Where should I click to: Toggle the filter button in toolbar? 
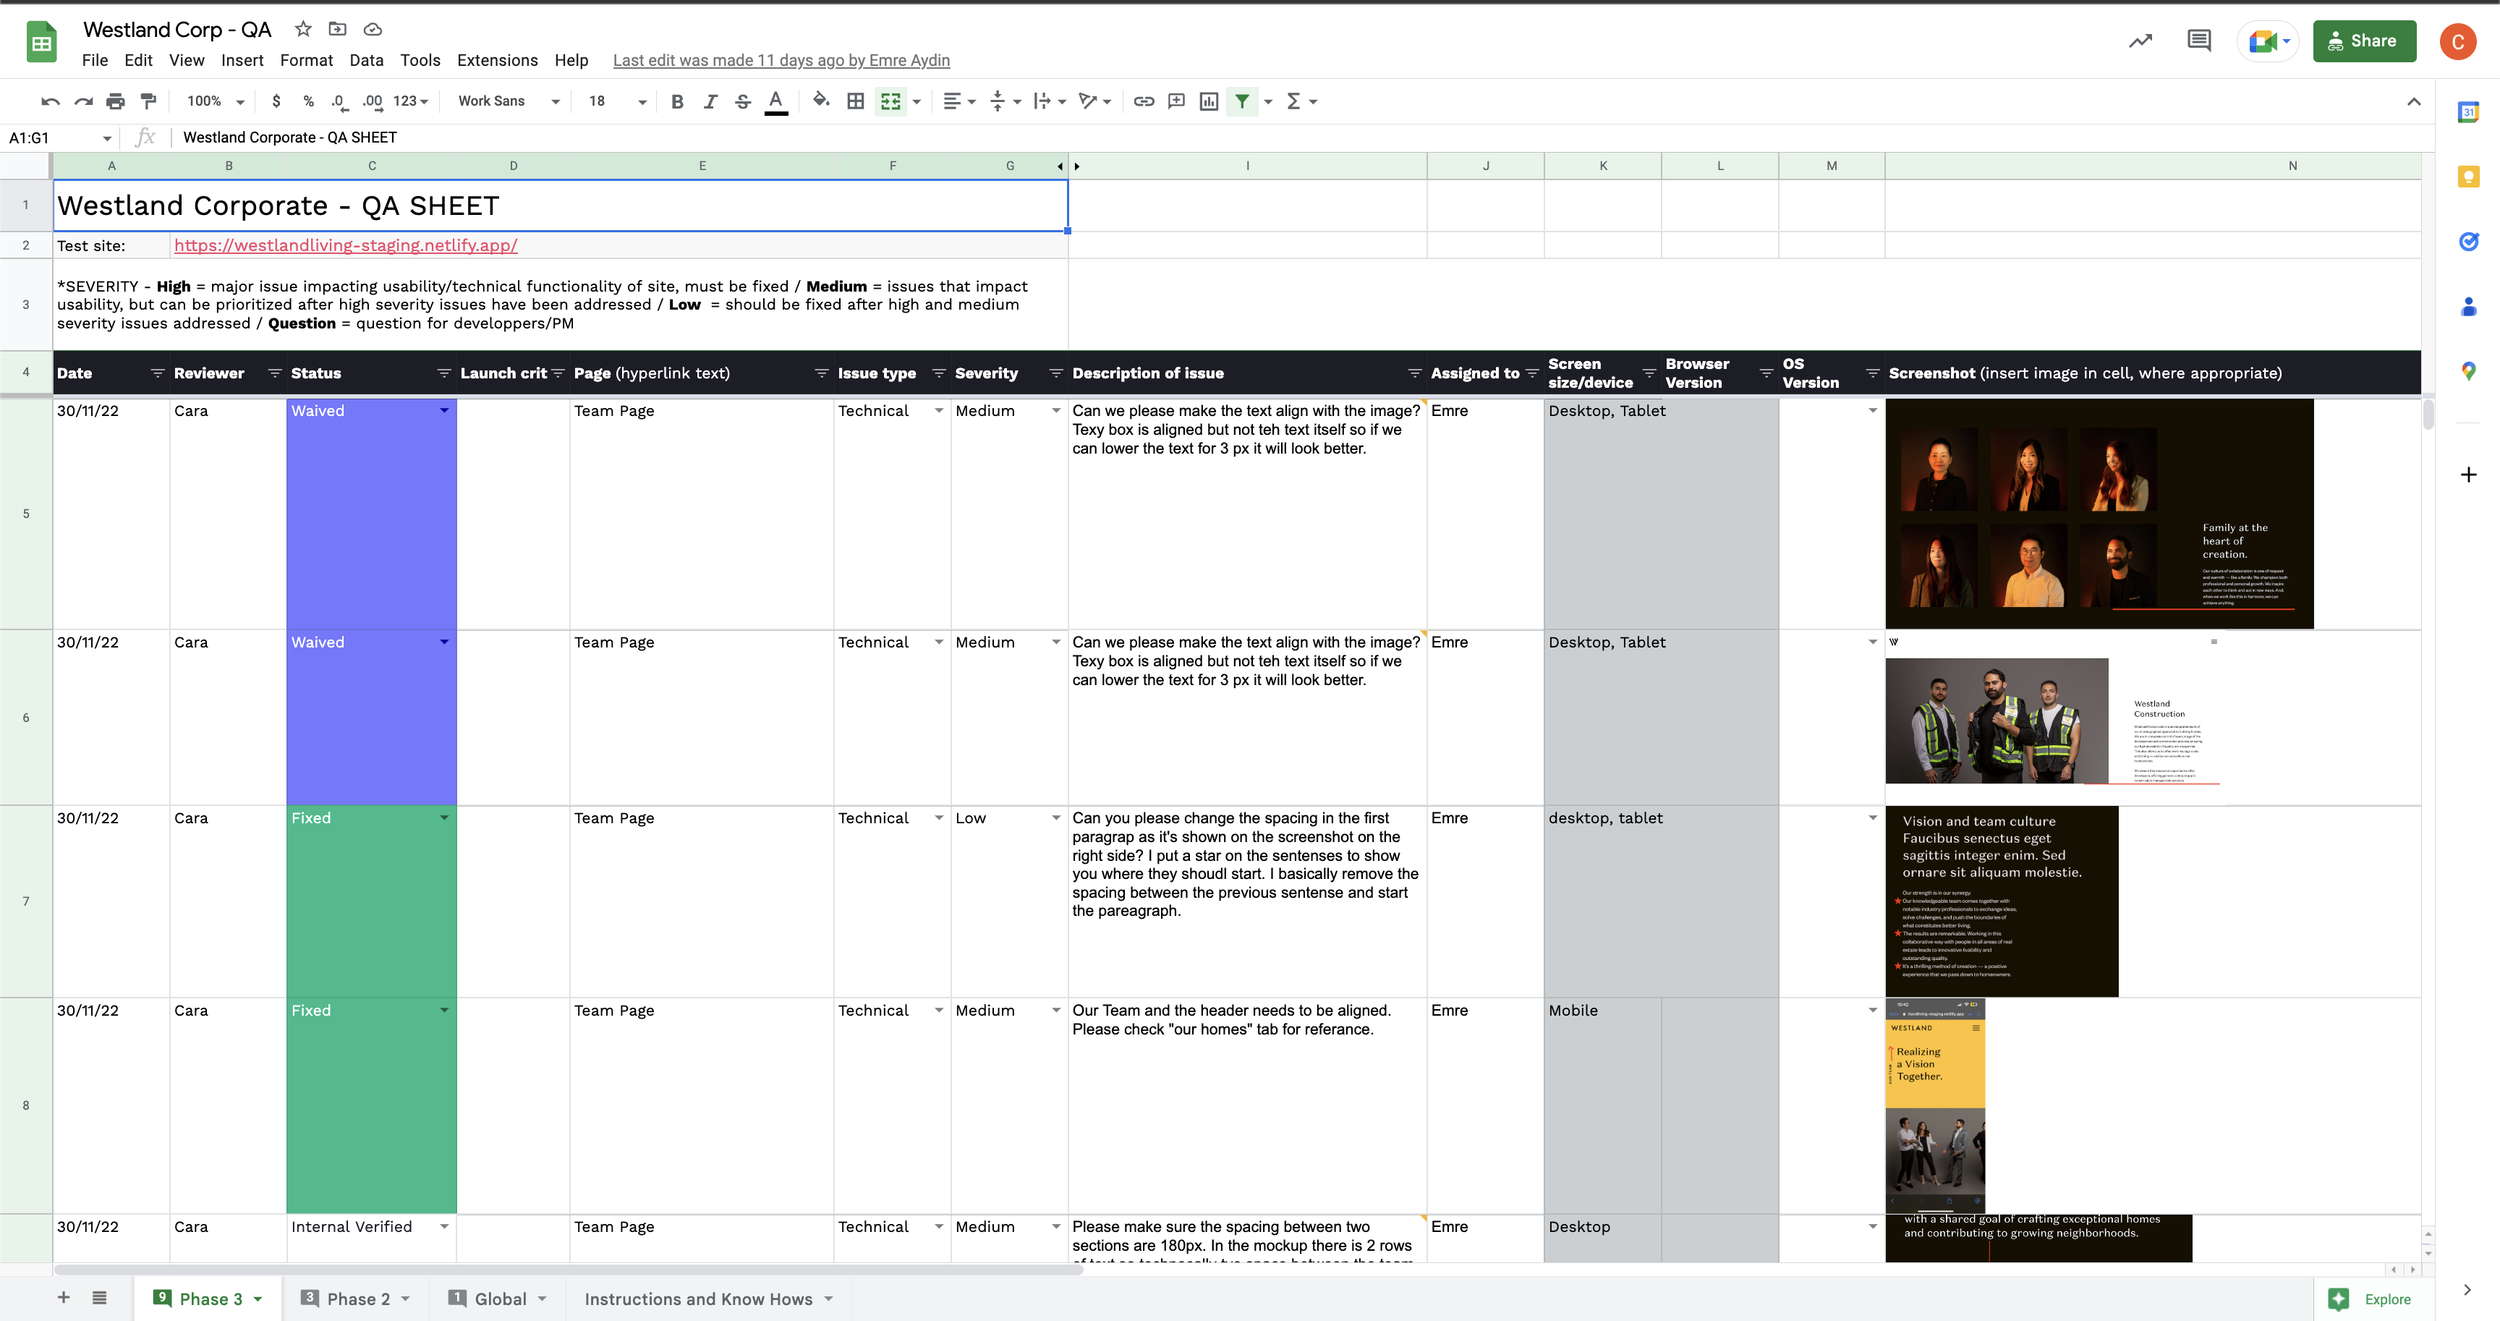[x=1241, y=101]
